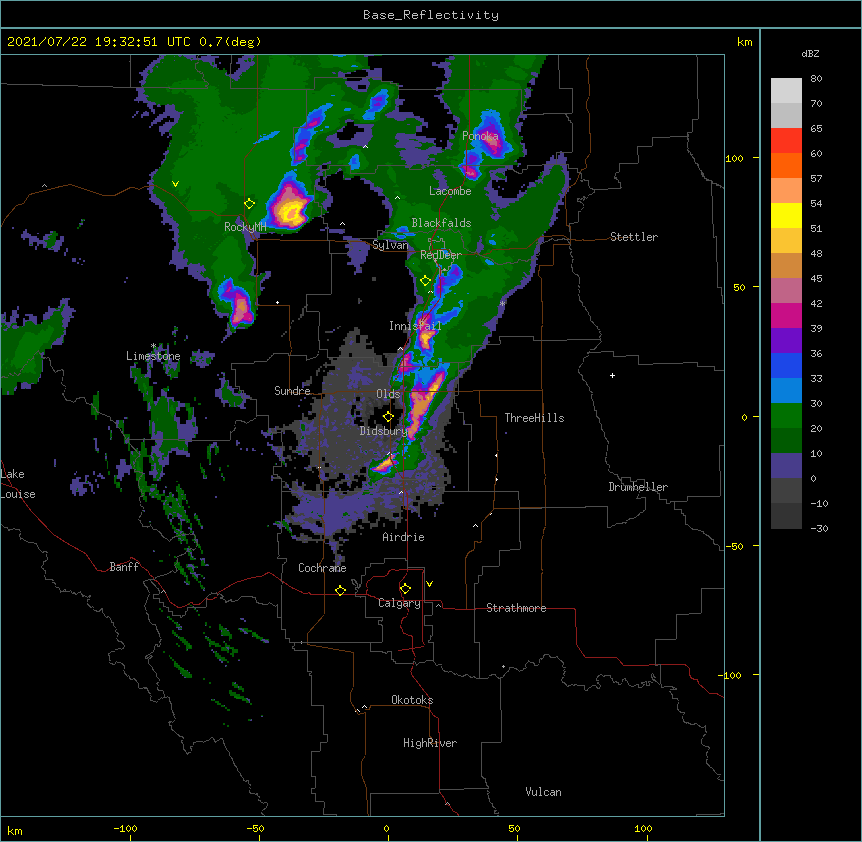Click the 100 label on the right axis
This screenshot has height=842, width=862.
[734, 158]
